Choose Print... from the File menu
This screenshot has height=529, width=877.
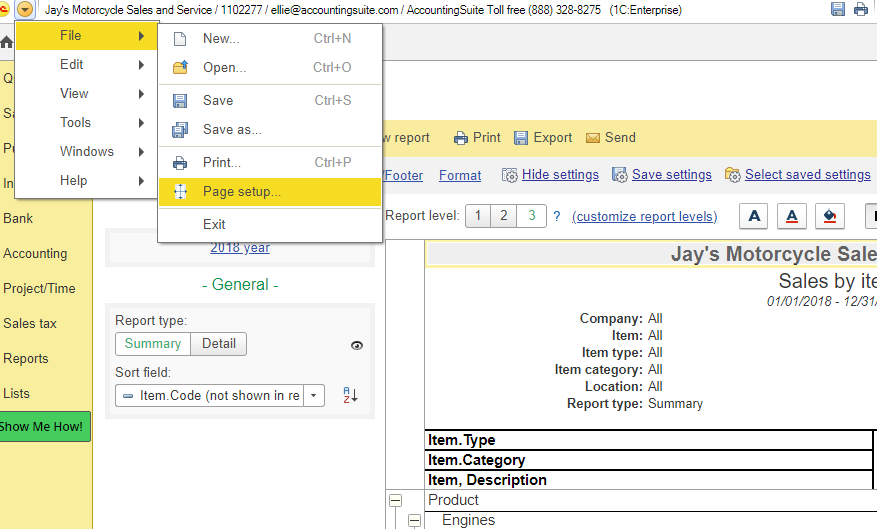point(270,163)
